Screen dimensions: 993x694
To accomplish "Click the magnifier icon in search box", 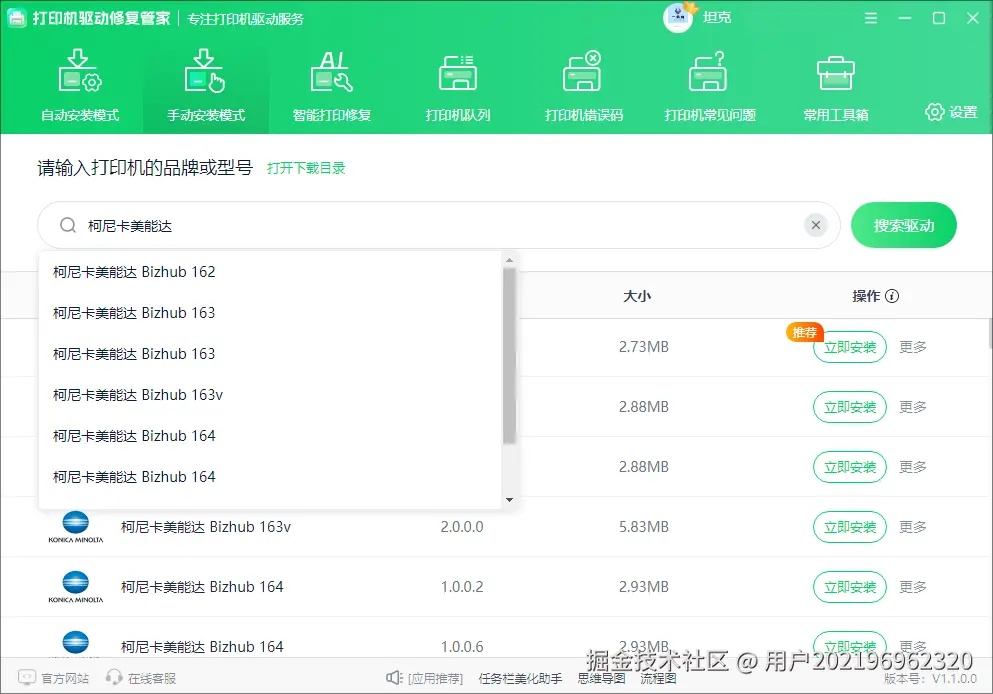I will click(68, 225).
